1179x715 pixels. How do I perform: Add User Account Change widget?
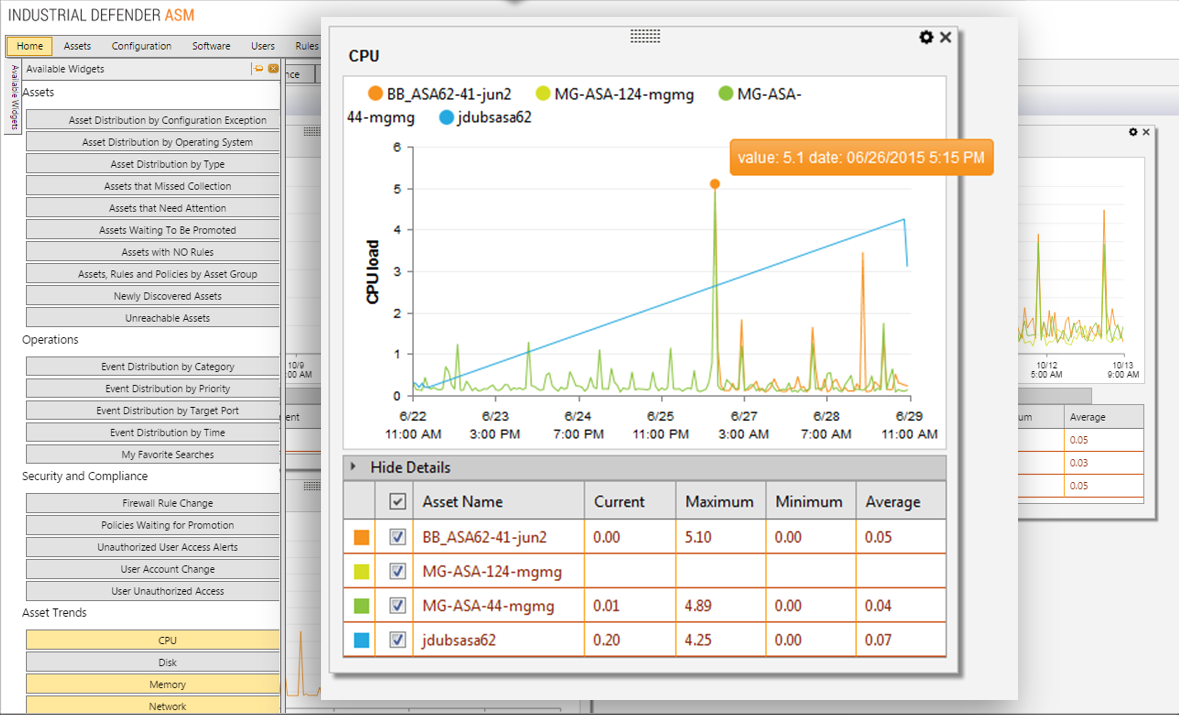tap(153, 569)
